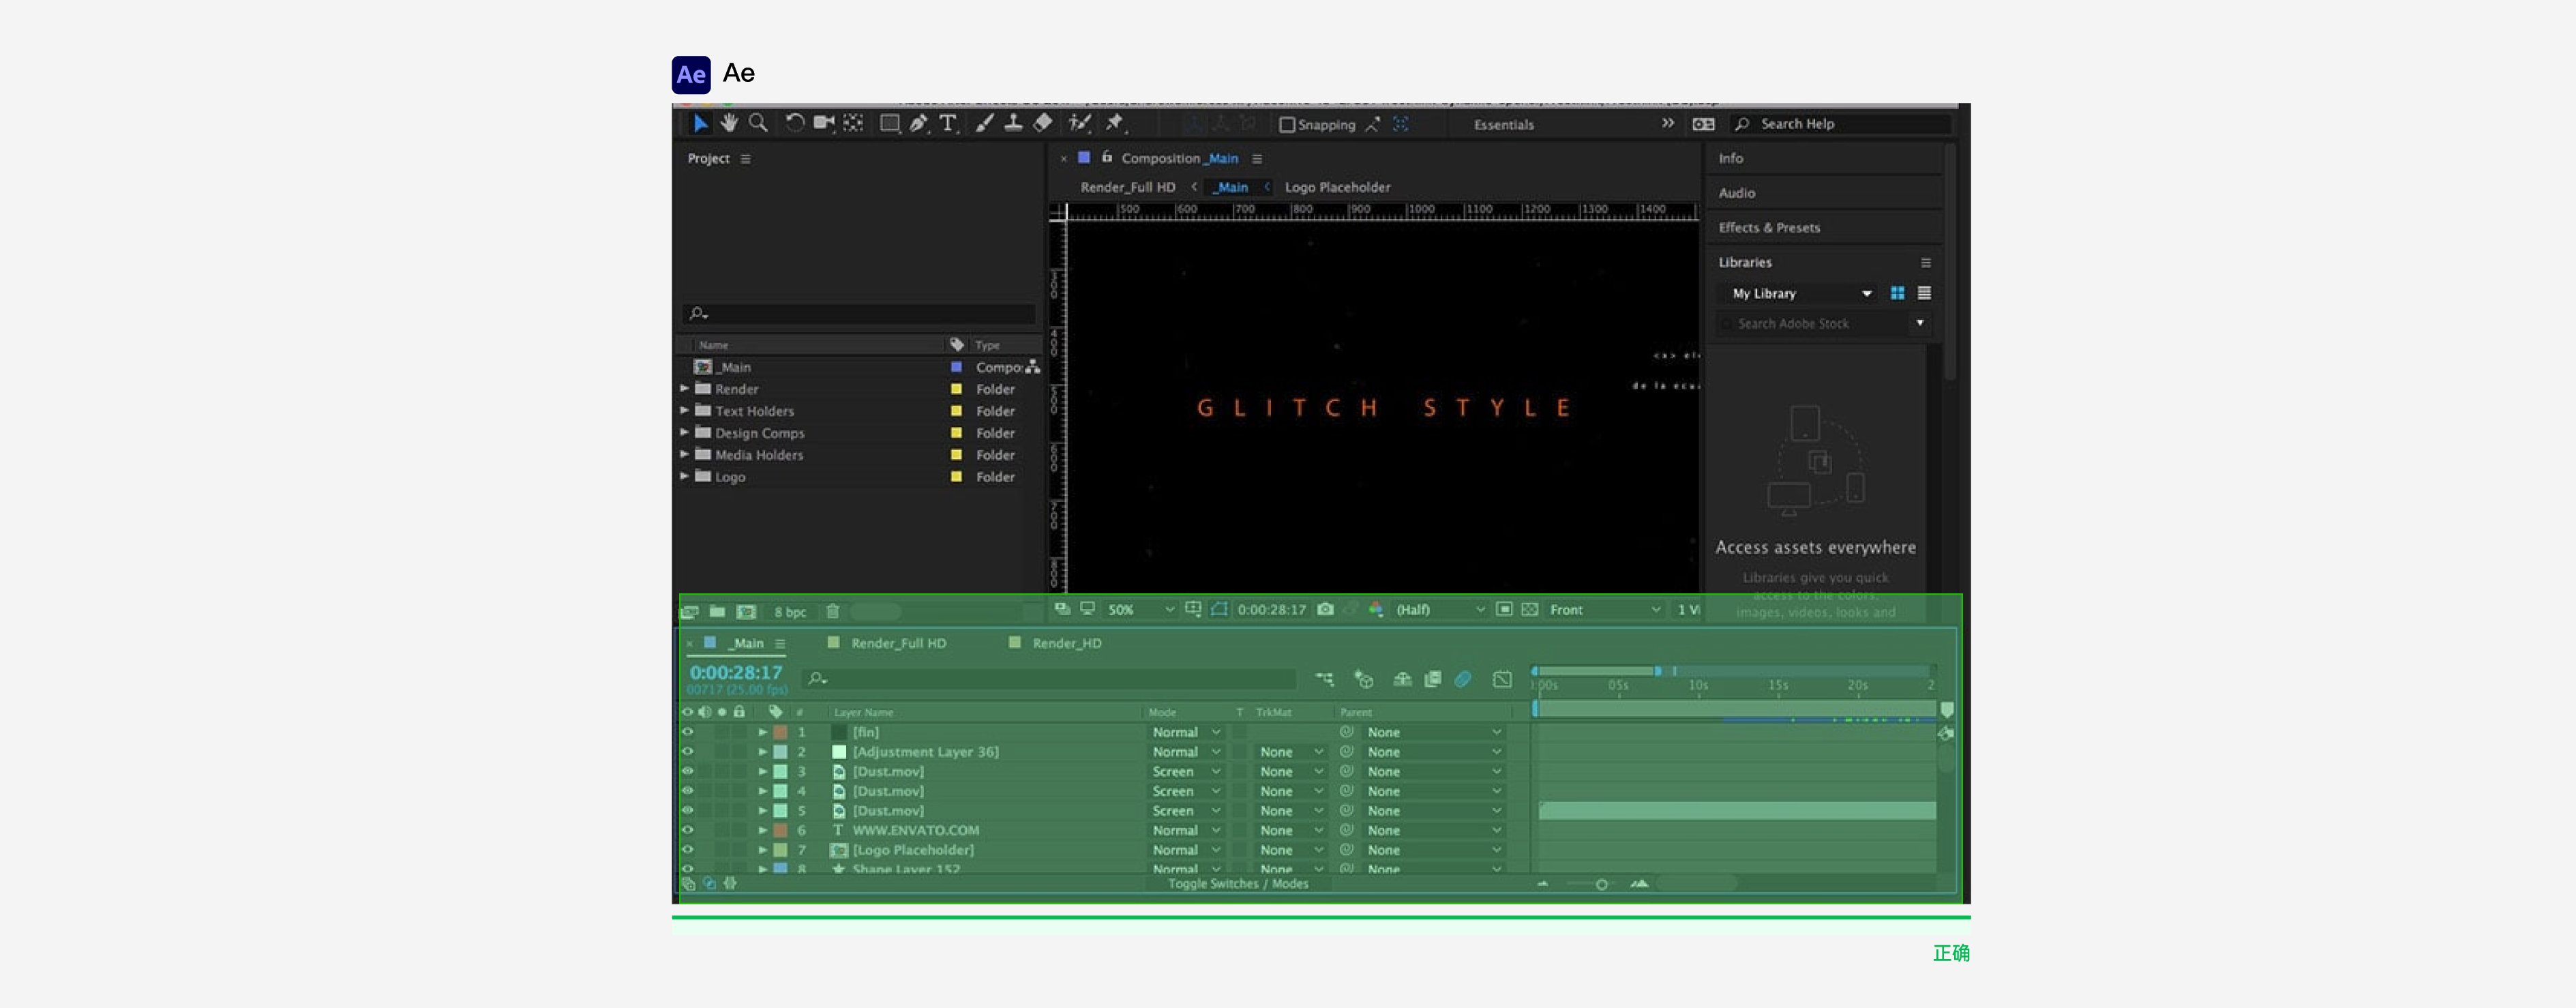Select the Rotation tool
2576x1008 pixels.
794,123
